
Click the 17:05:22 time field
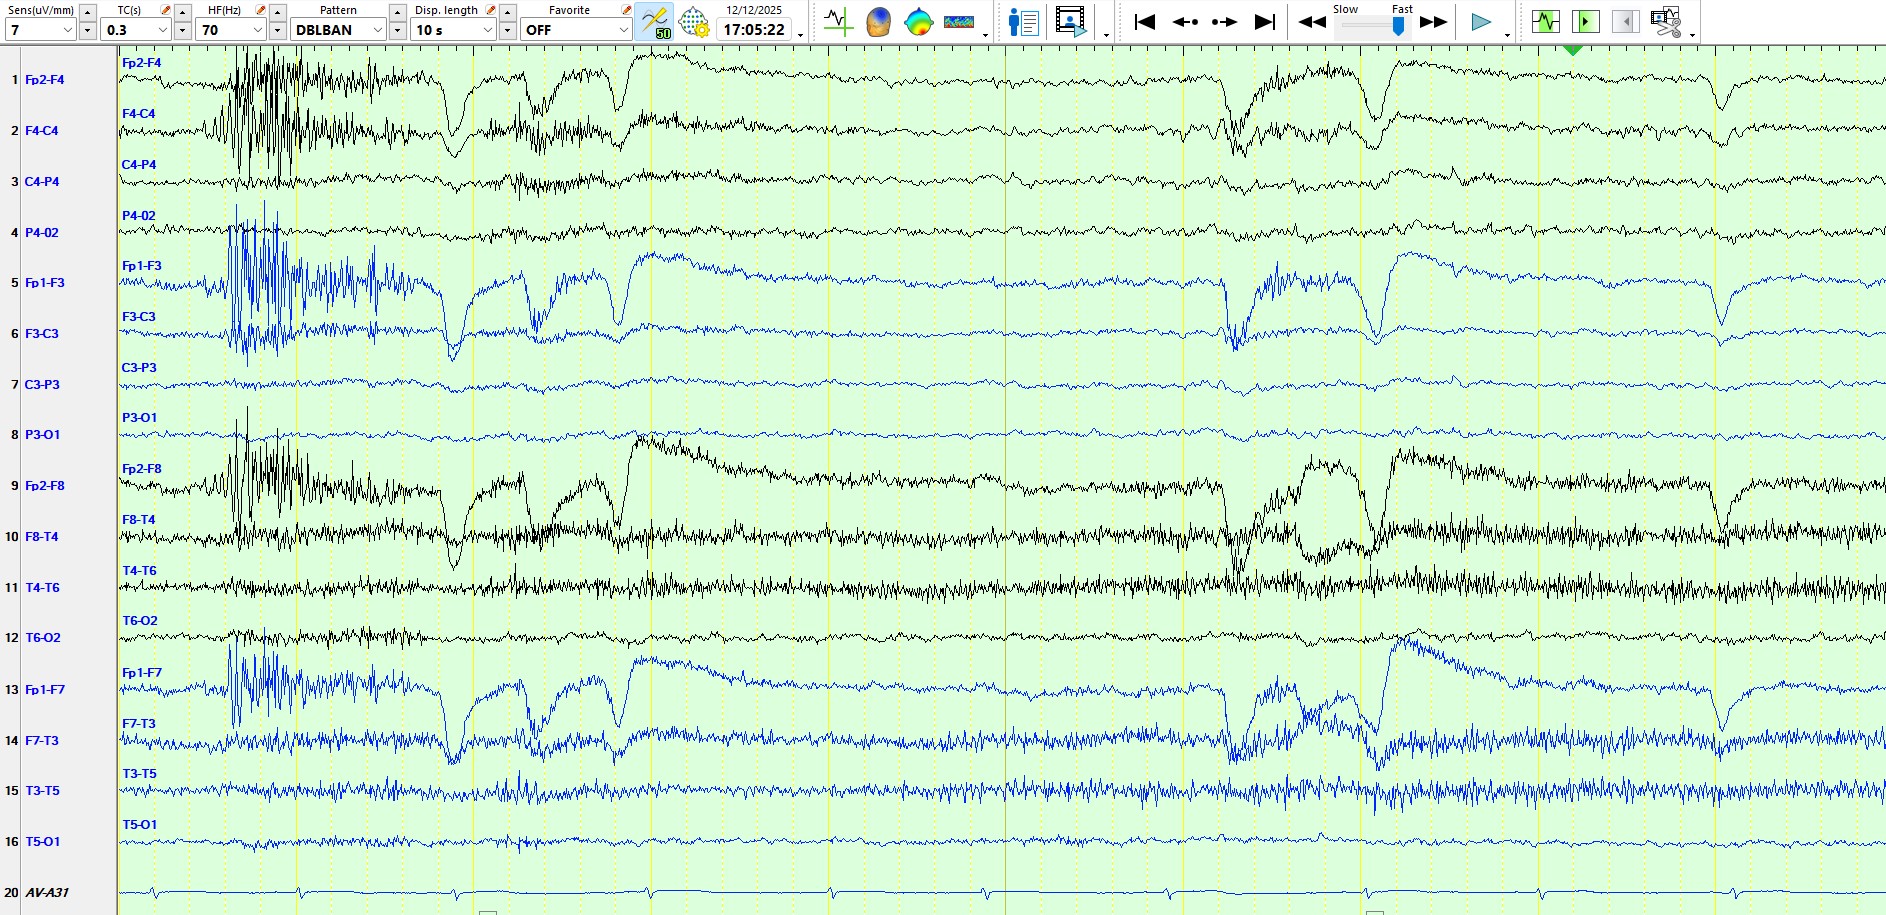pyautogui.click(x=754, y=30)
